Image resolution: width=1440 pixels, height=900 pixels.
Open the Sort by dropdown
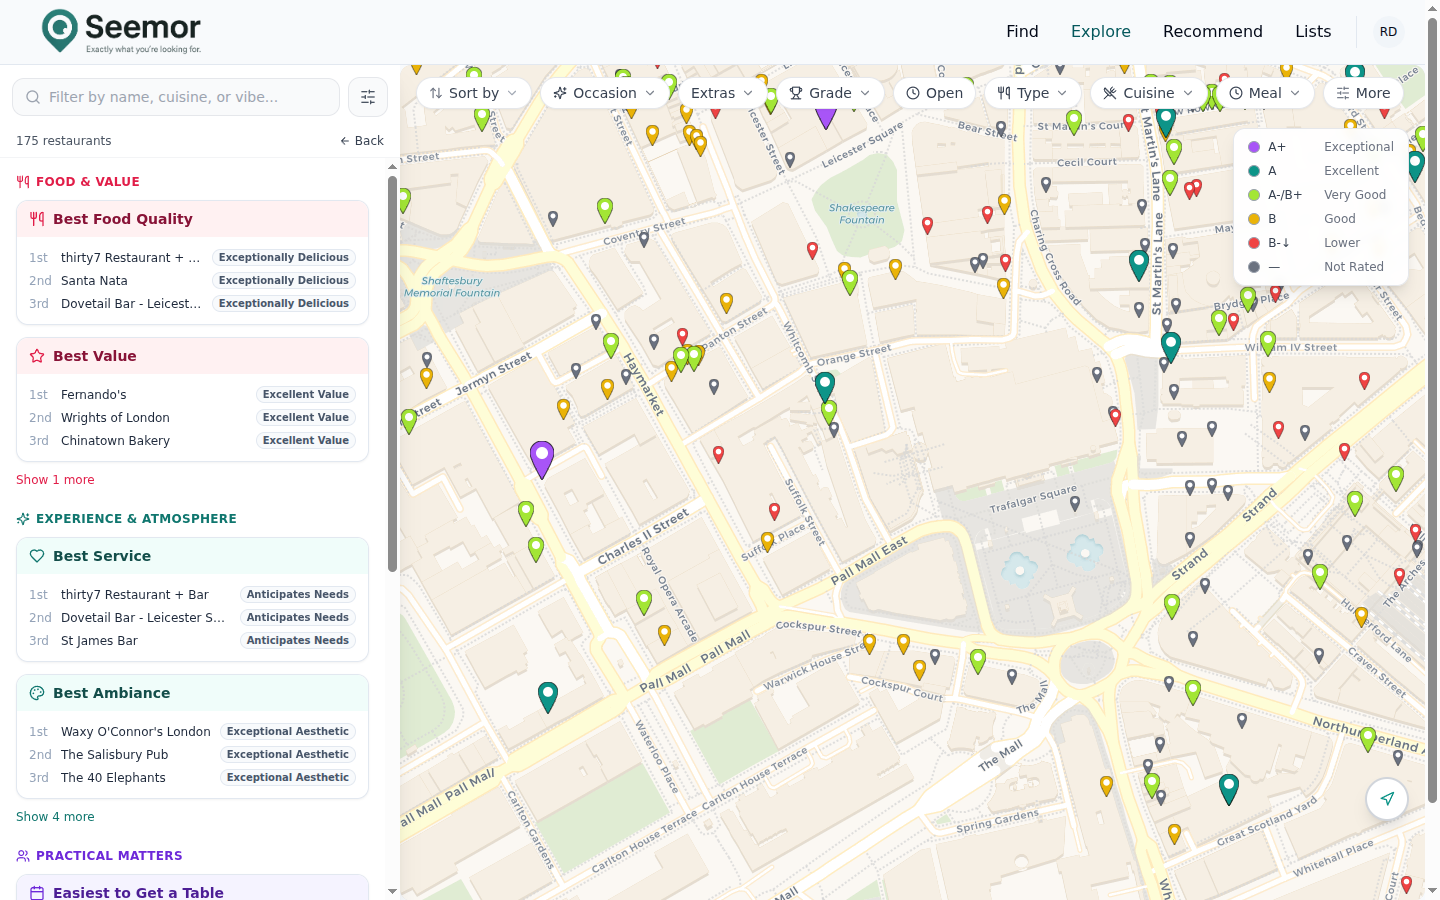point(473,92)
